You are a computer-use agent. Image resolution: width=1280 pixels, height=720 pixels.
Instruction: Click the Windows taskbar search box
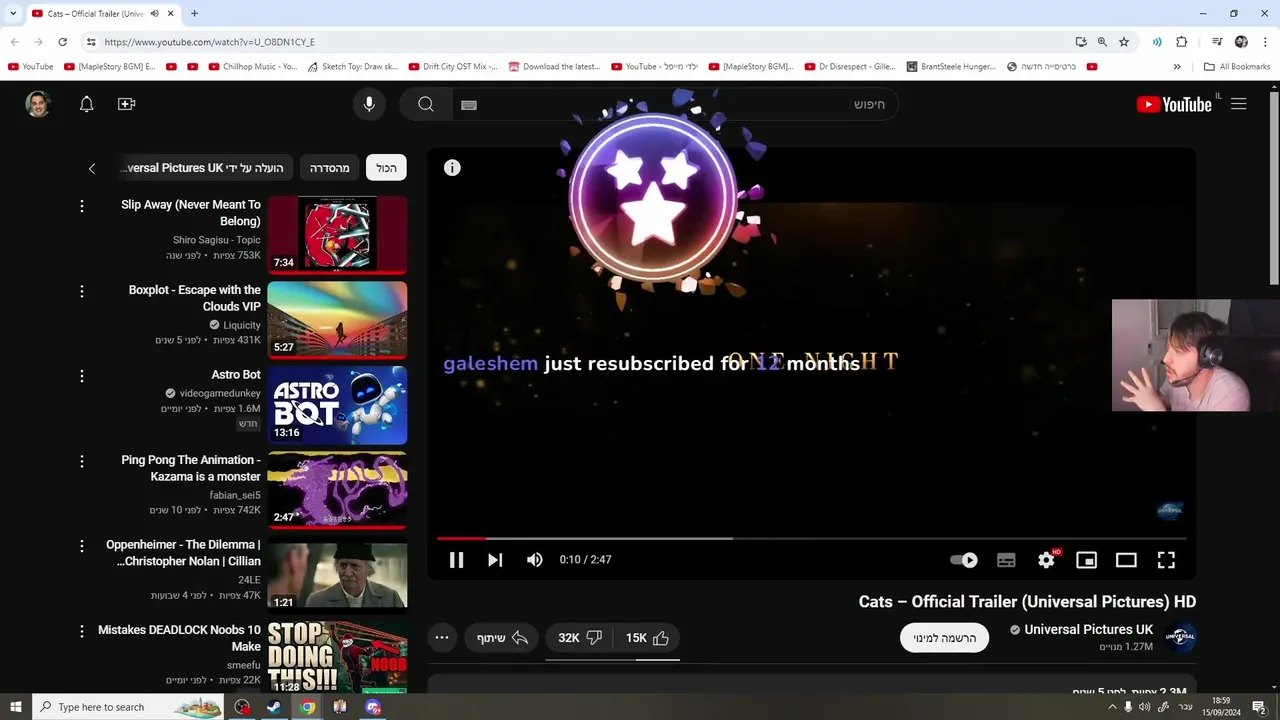tap(129, 707)
